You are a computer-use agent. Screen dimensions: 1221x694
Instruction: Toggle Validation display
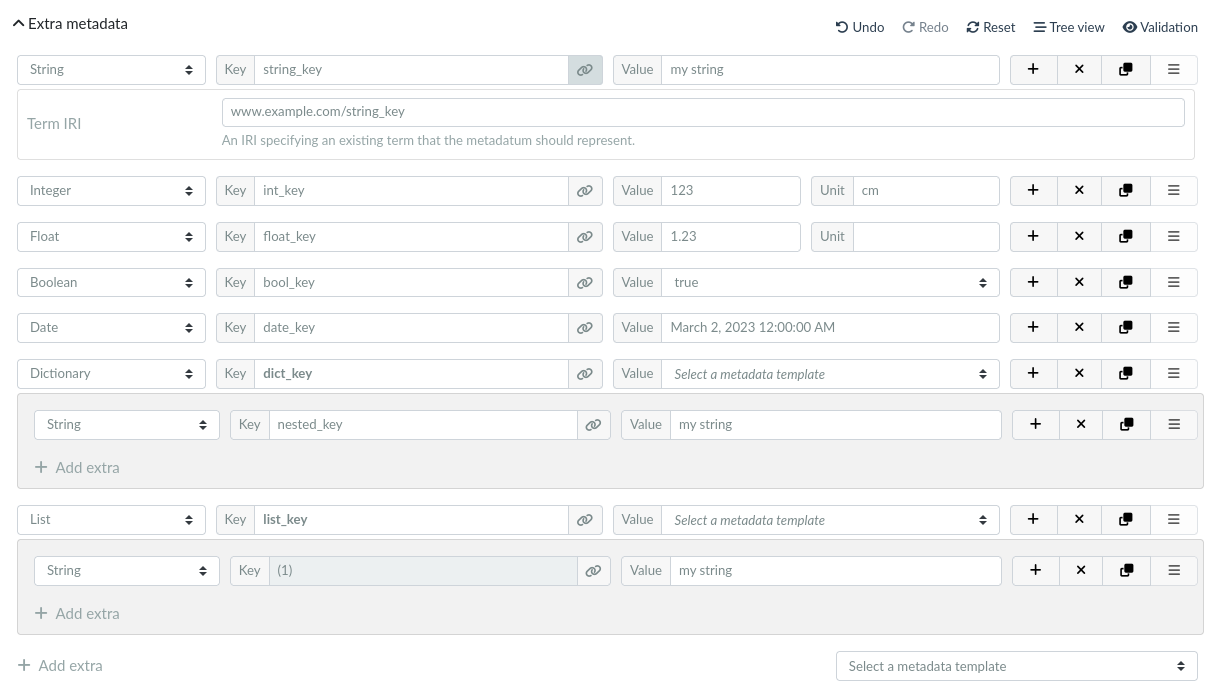pyautogui.click(x=1160, y=27)
